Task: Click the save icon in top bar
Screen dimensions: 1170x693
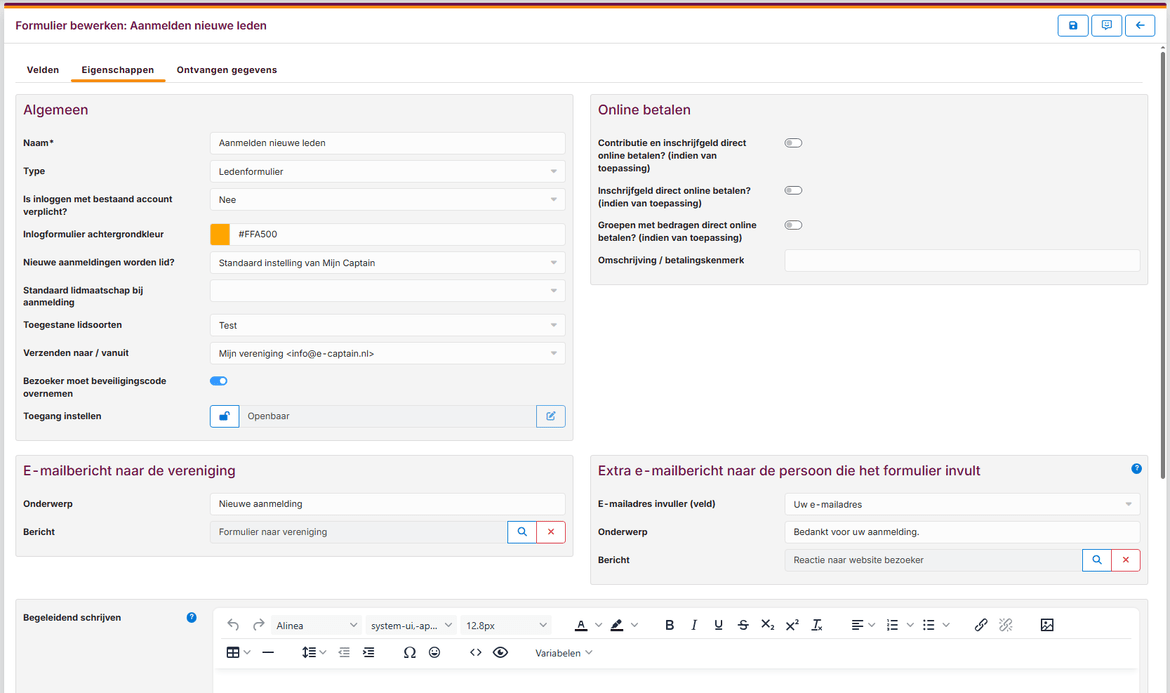Action: (1073, 26)
